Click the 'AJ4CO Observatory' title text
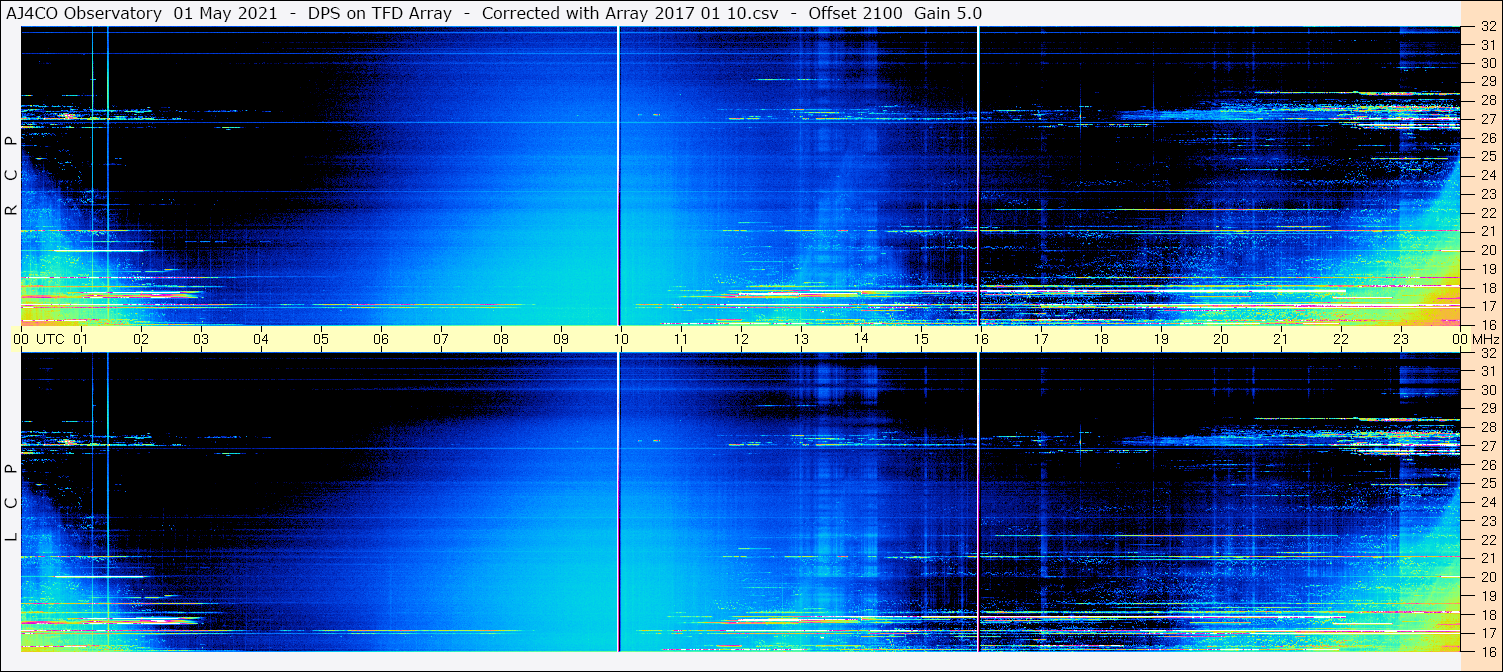Screen dimensions: 1503x672 (84, 13)
